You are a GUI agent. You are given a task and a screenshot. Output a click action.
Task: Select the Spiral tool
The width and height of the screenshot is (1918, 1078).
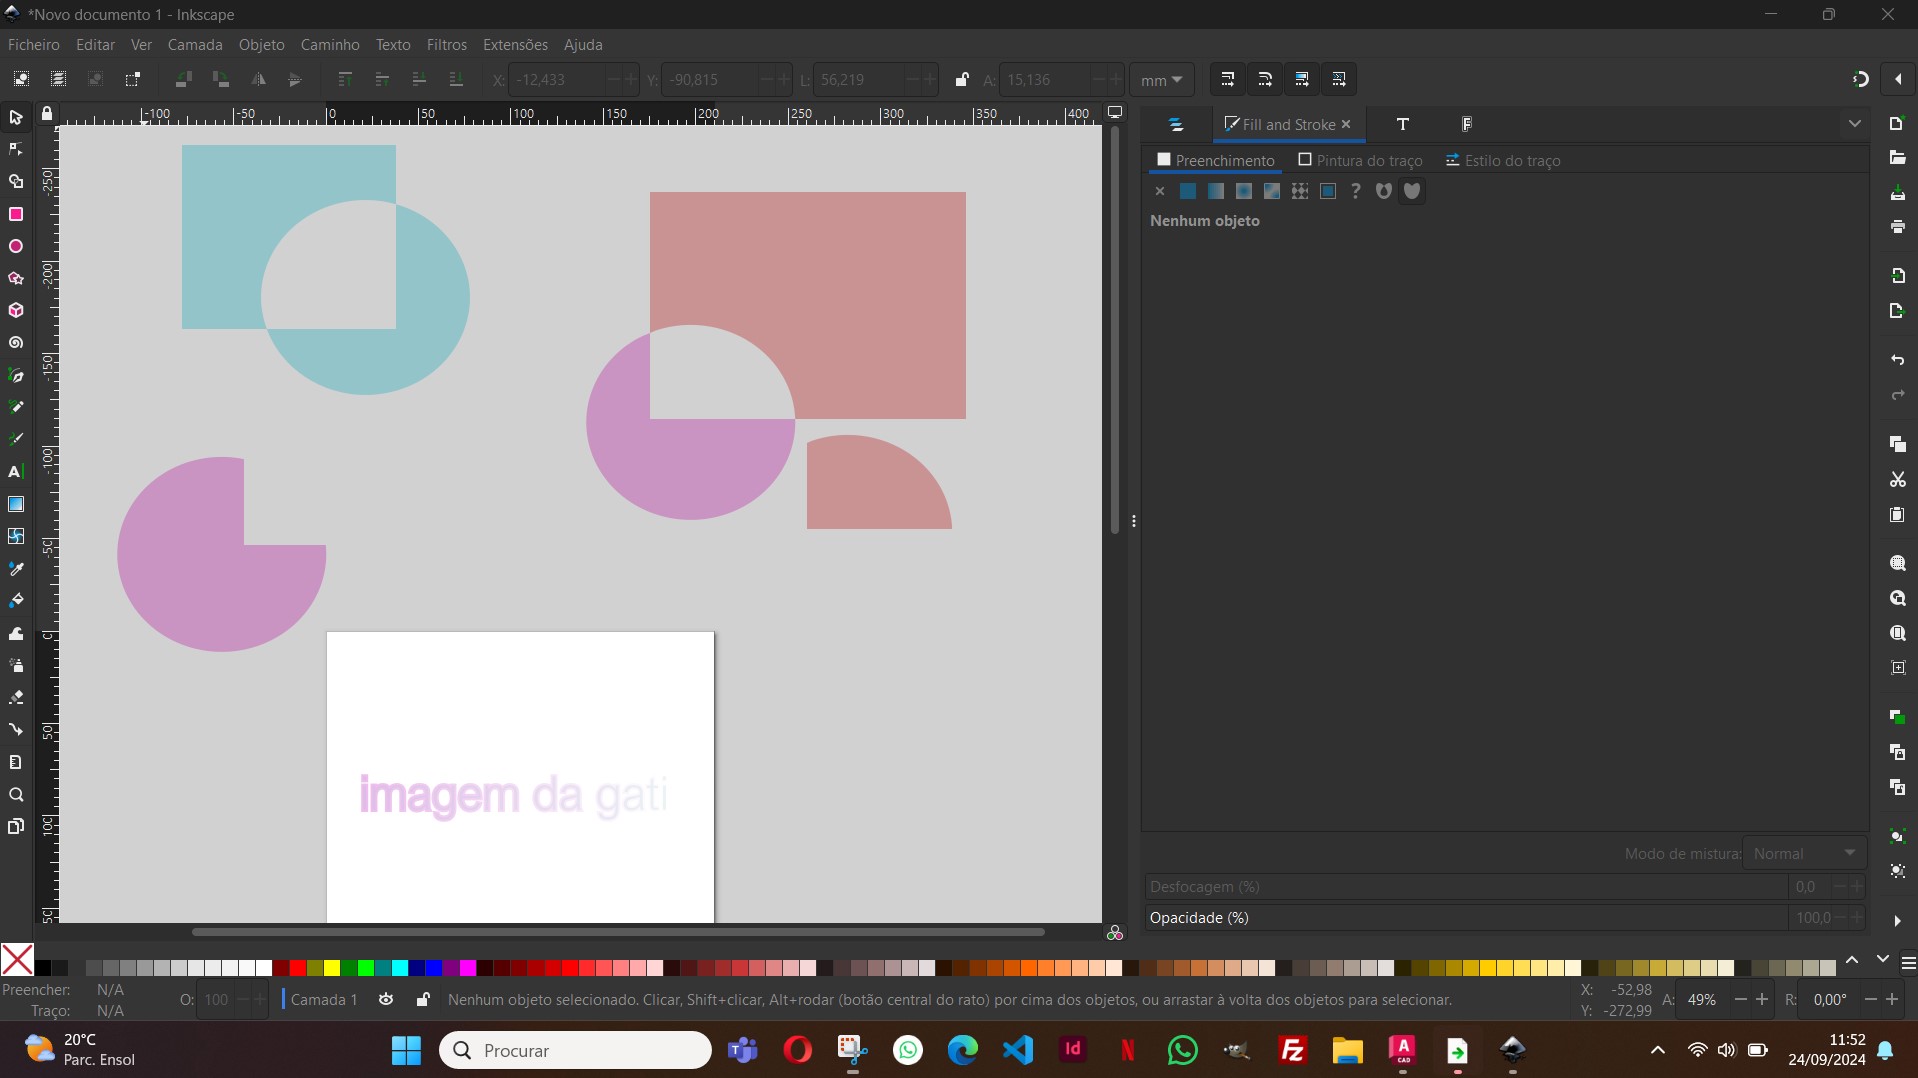(16, 342)
